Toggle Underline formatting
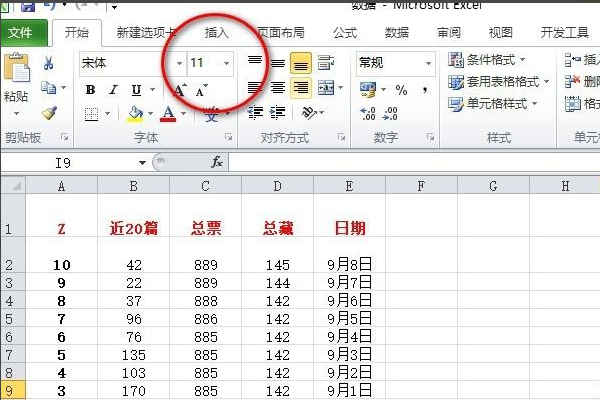 coord(136,90)
